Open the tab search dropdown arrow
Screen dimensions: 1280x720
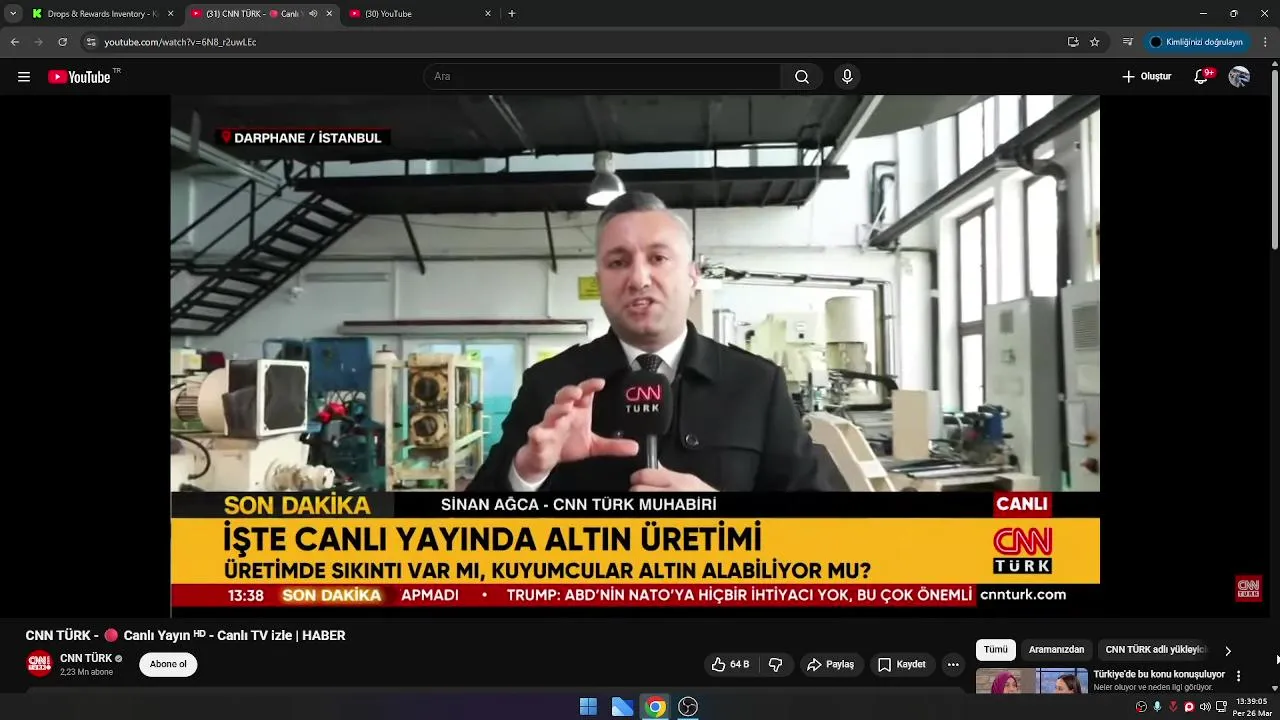[13, 14]
